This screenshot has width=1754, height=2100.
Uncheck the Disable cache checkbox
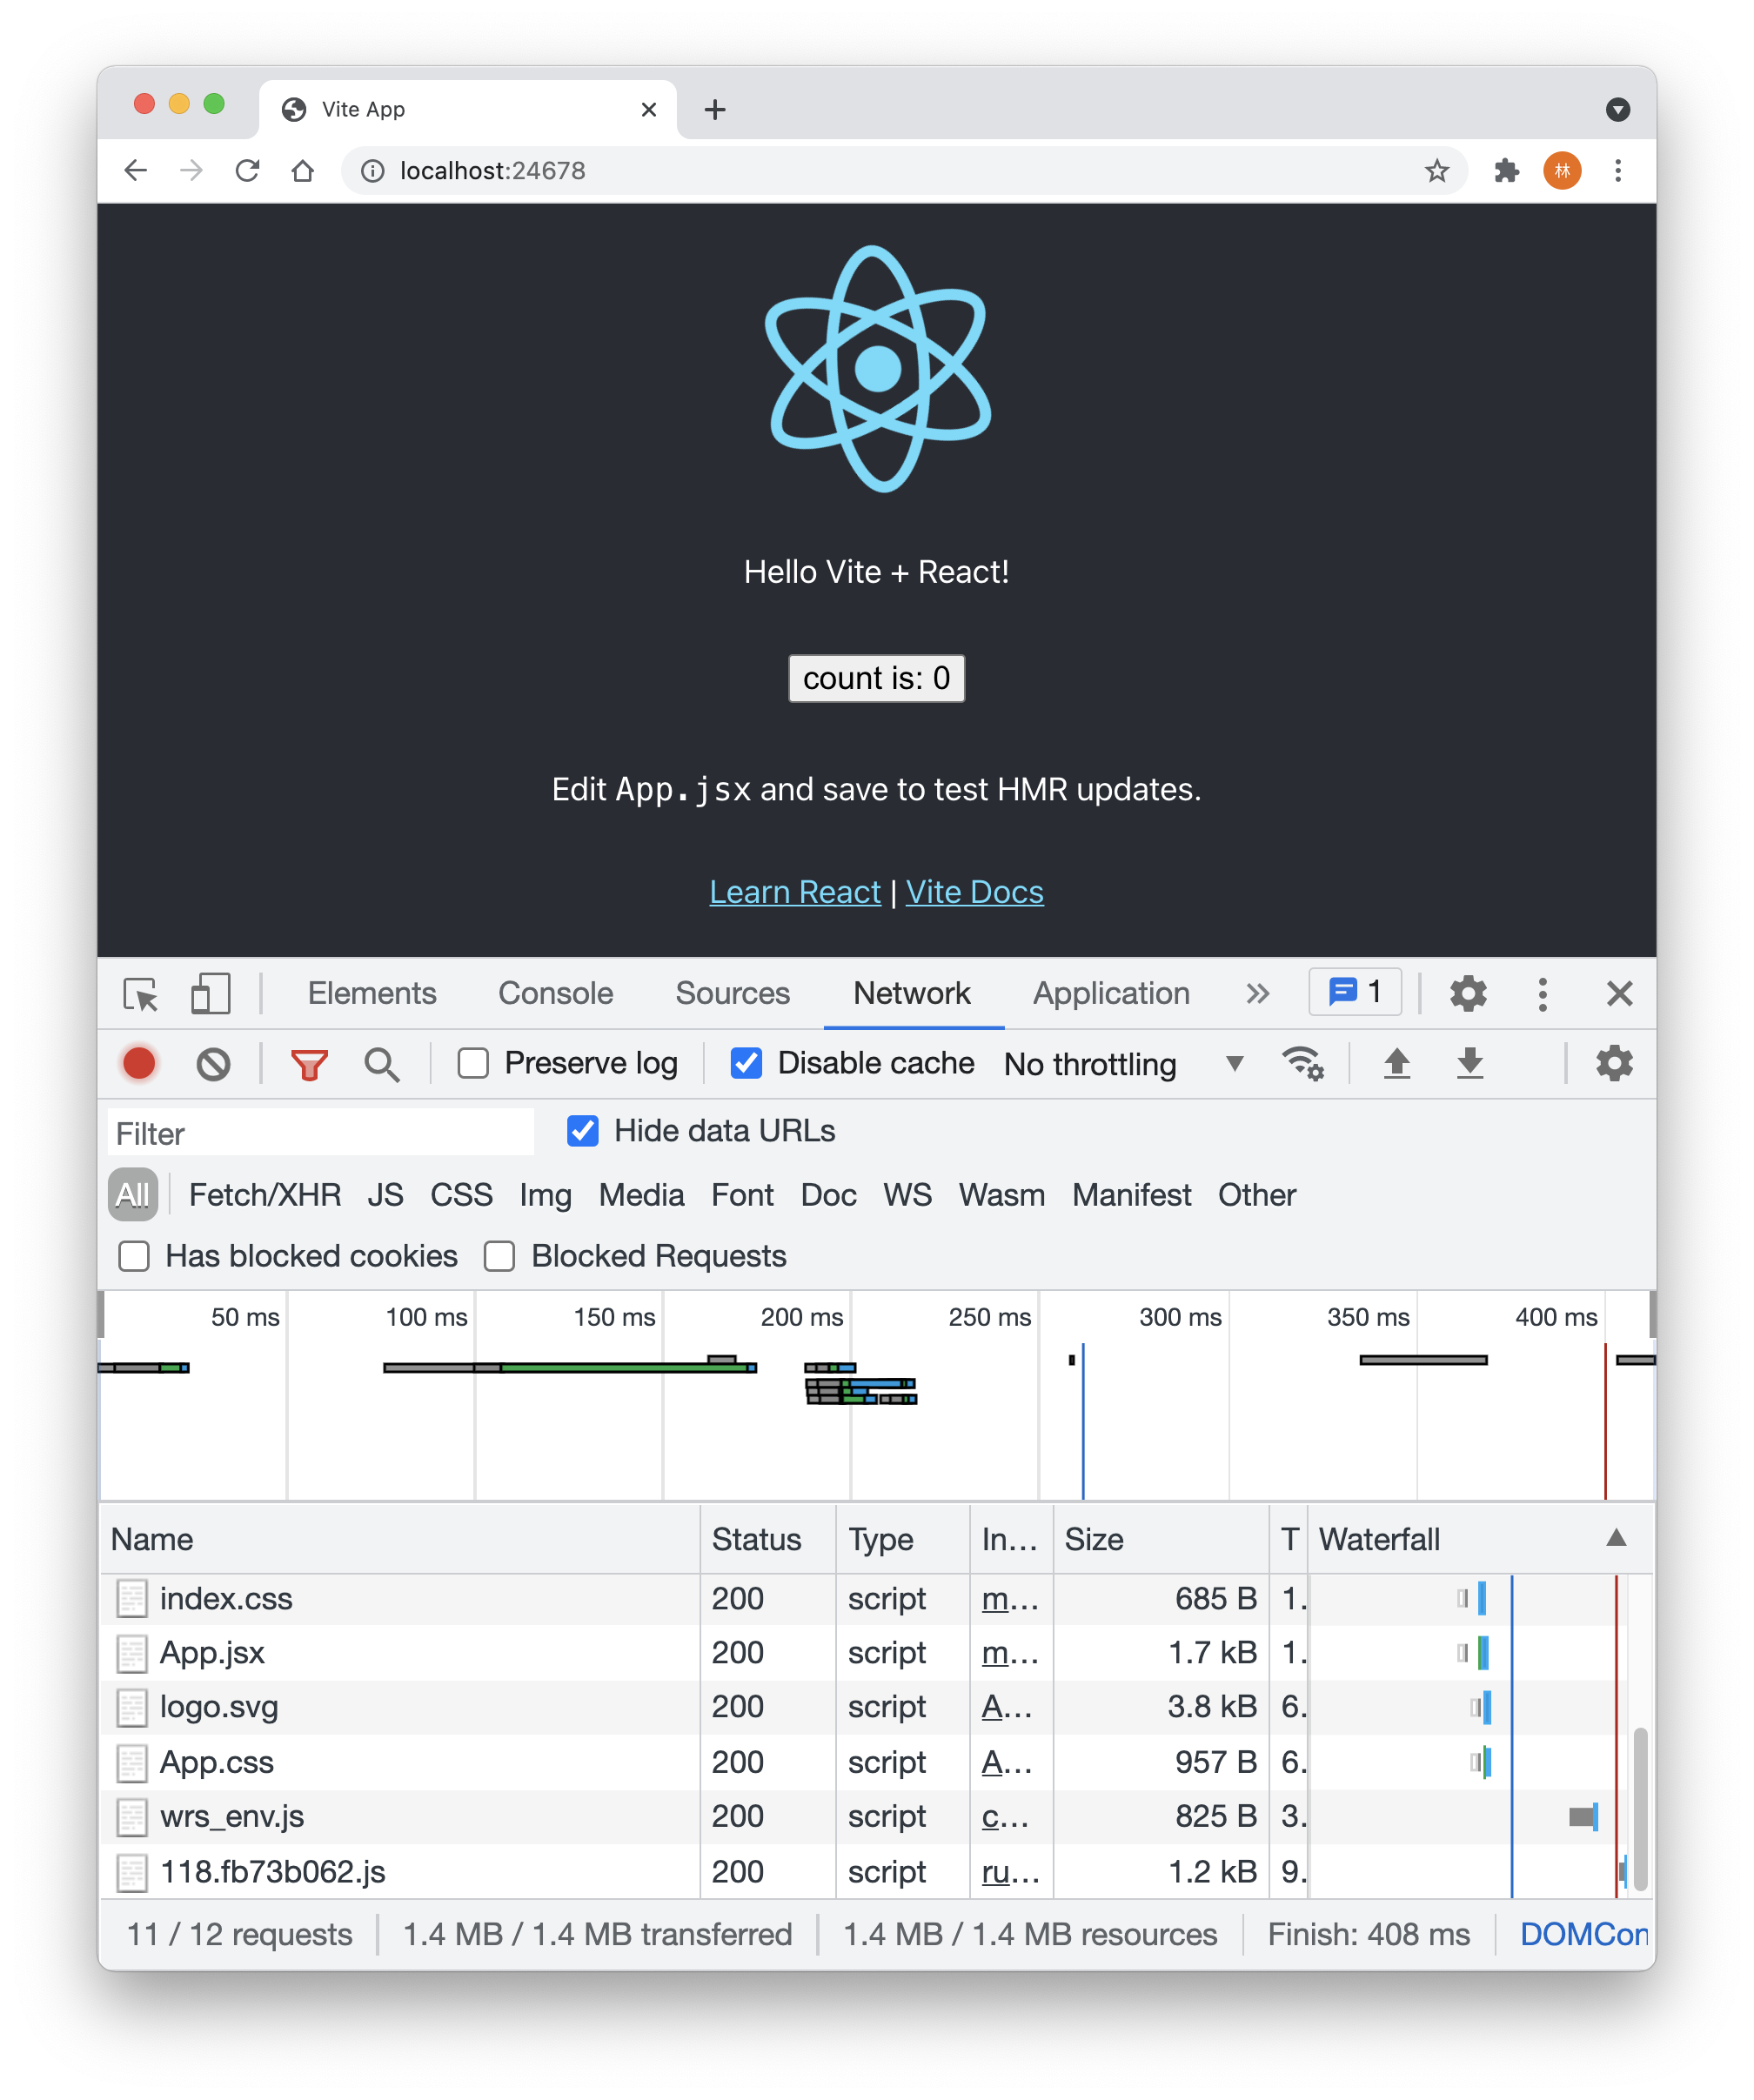[746, 1063]
